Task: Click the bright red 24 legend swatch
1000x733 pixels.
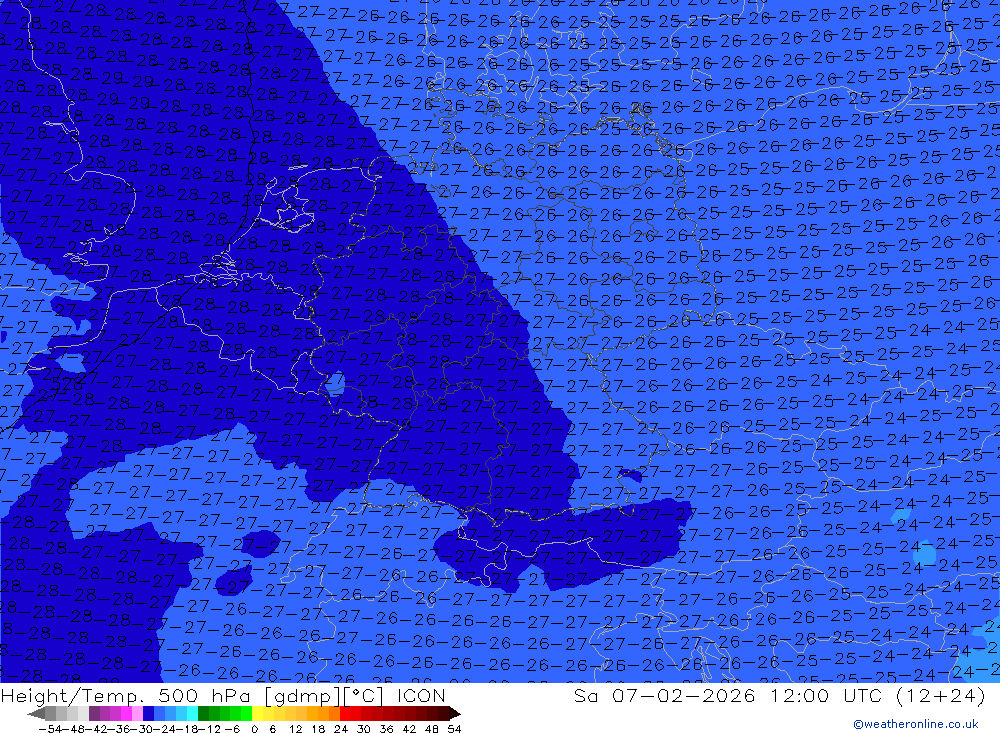Action: [345, 714]
